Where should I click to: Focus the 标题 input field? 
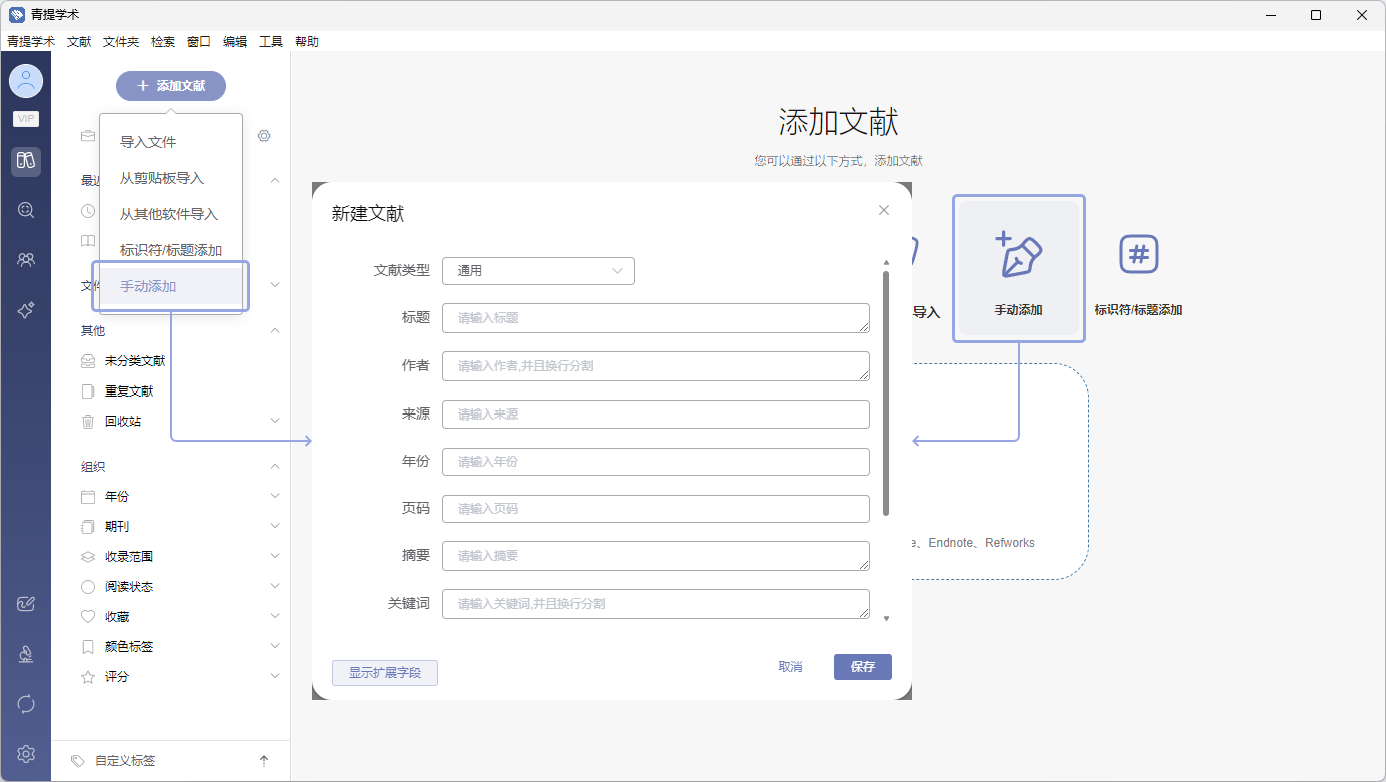coord(656,318)
